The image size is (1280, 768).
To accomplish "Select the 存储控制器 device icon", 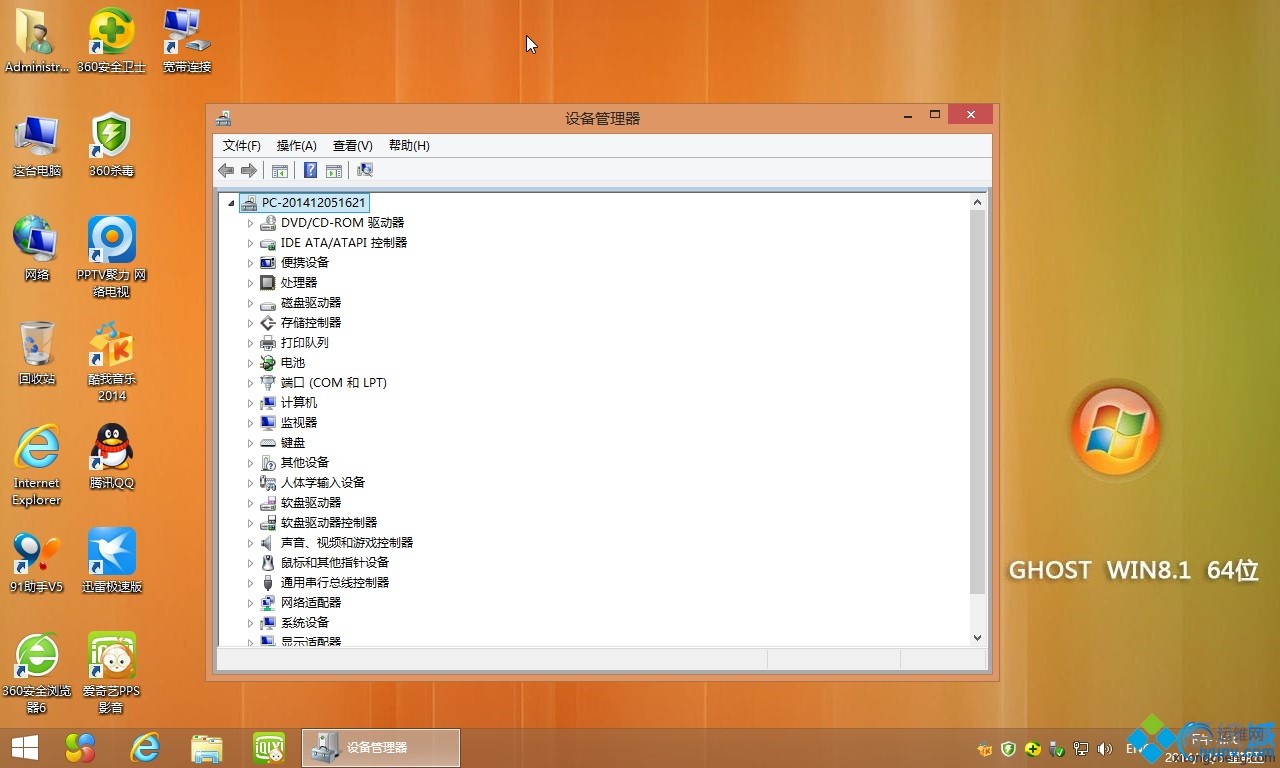I will tap(268, 323).
